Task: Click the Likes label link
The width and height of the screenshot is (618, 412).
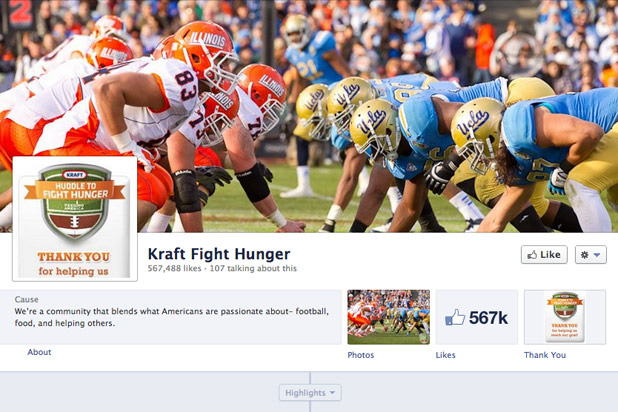Action: click(x=445, y=355)
